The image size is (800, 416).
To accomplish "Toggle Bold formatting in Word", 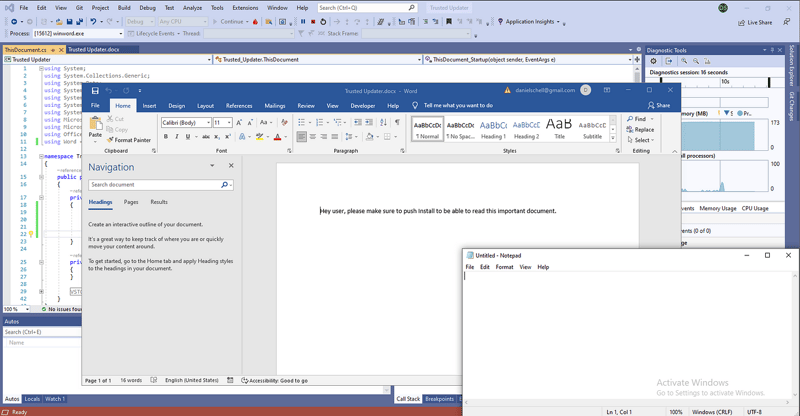I will coord(166,136).
